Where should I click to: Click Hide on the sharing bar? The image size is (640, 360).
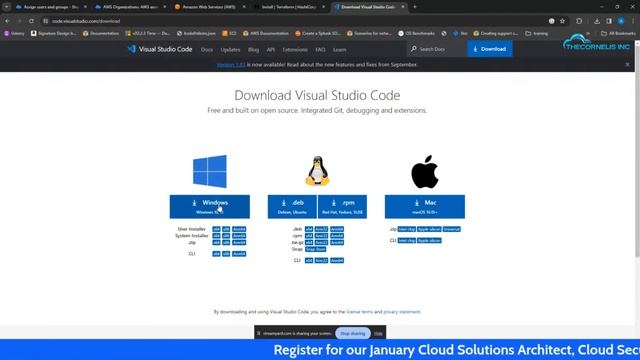[x=378, y=333]
